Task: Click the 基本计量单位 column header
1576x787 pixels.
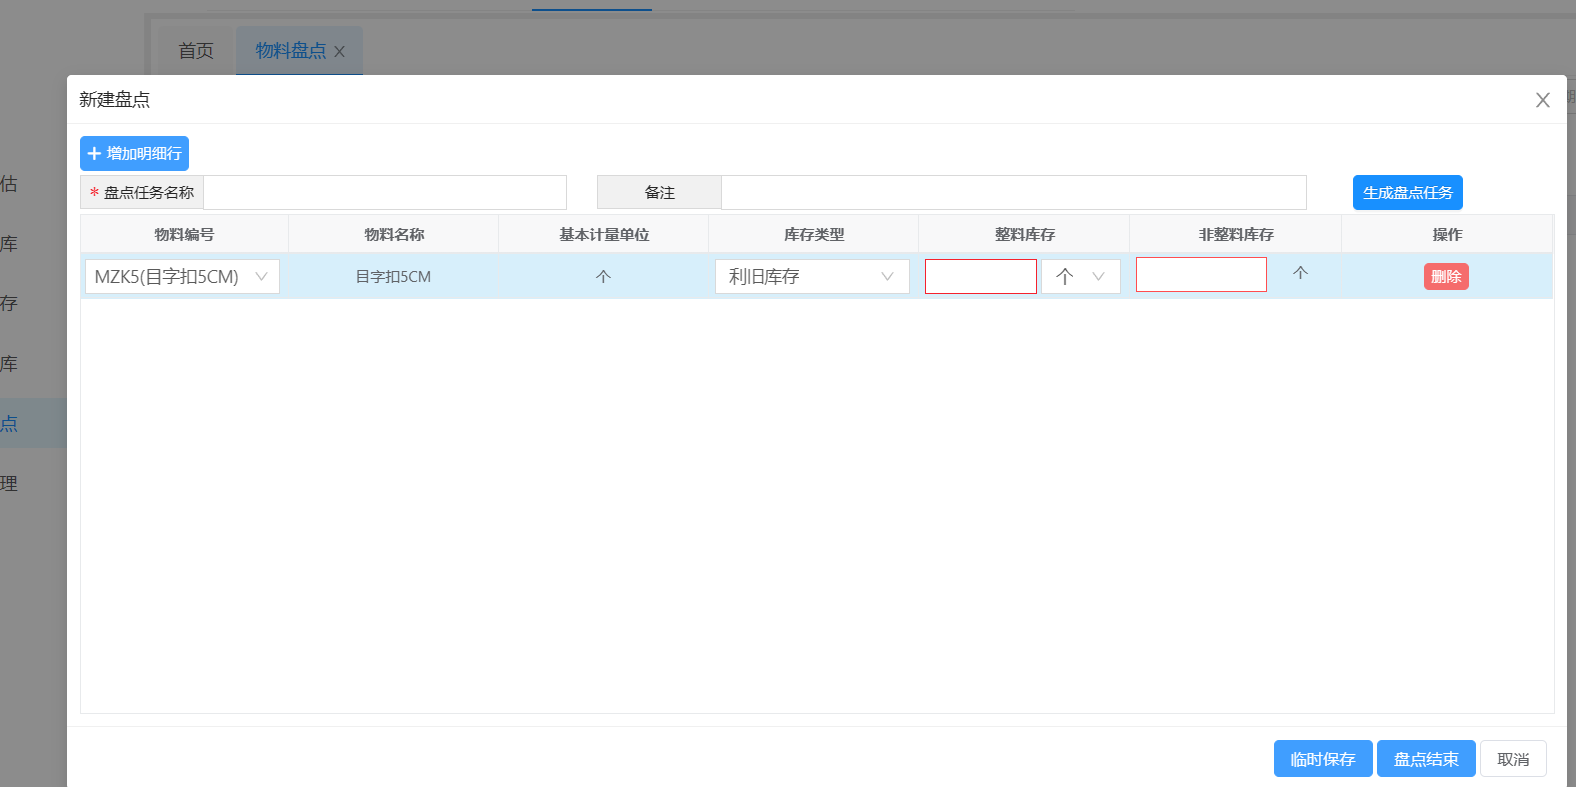Action: click(604, 235)
